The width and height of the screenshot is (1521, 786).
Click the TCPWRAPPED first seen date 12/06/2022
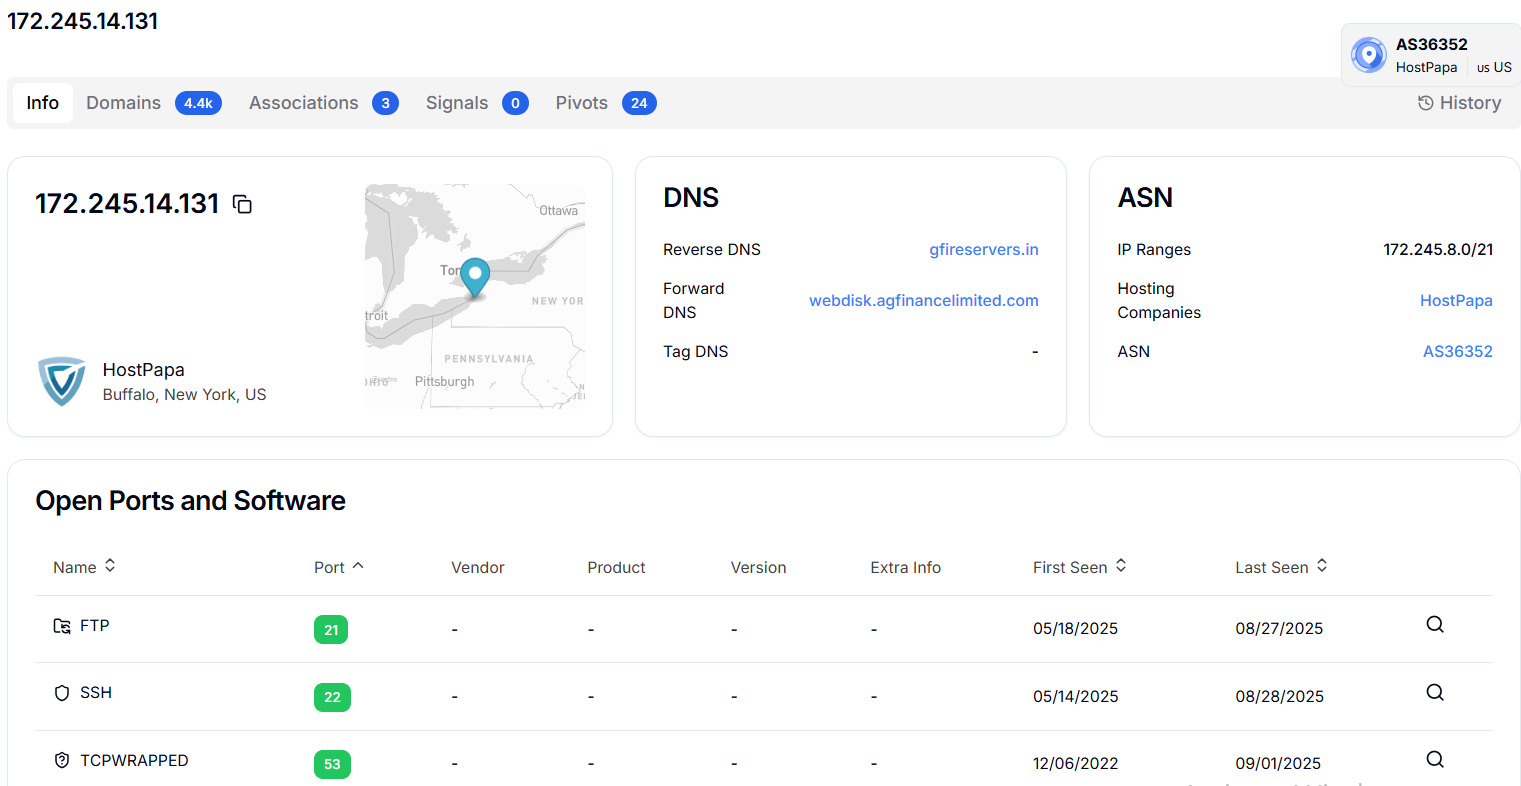(x=1076, y=764)
